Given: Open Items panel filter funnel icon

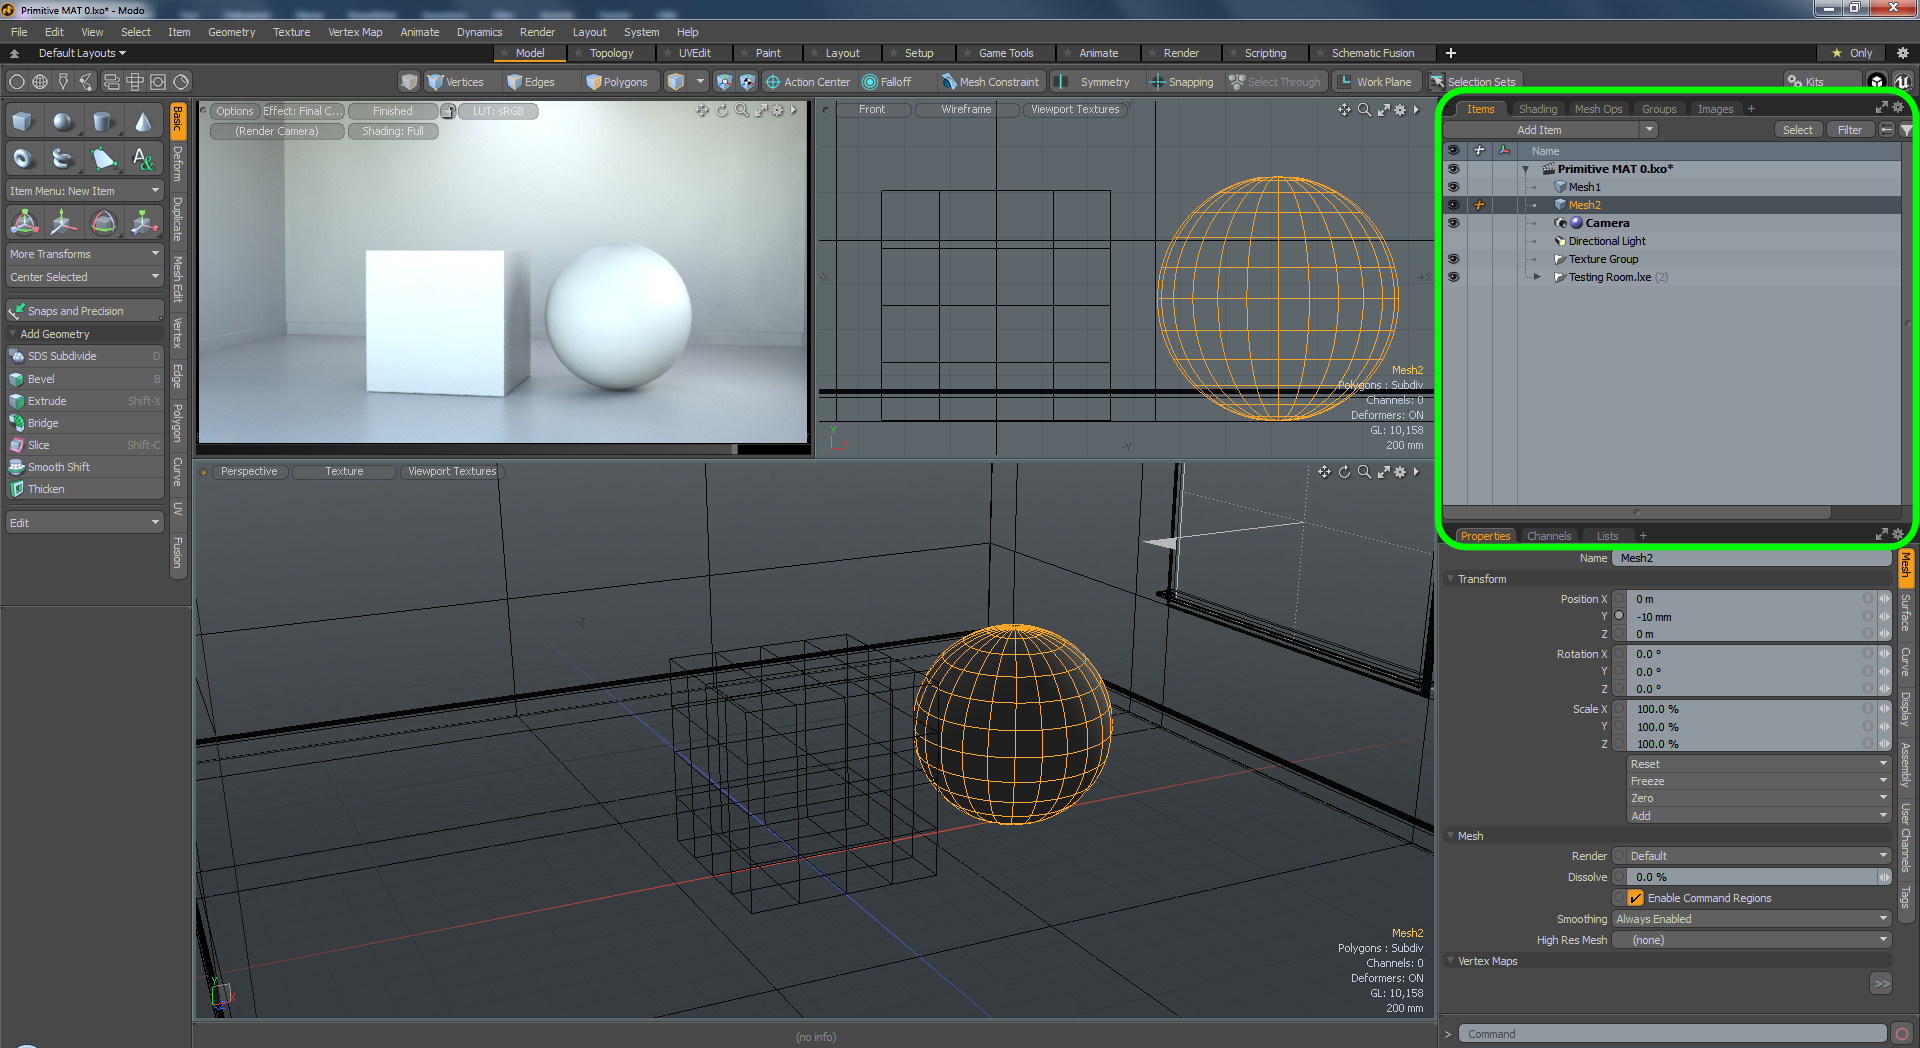Looking at the screenshot, I should (x=1906, y=130).
